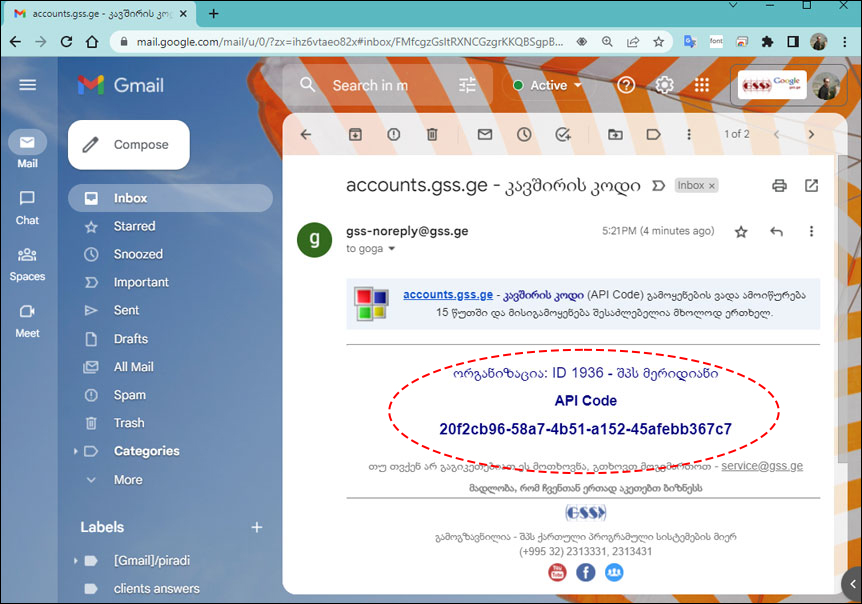
Task: Show the side panel toggle arrow
Action: (853, 584)
